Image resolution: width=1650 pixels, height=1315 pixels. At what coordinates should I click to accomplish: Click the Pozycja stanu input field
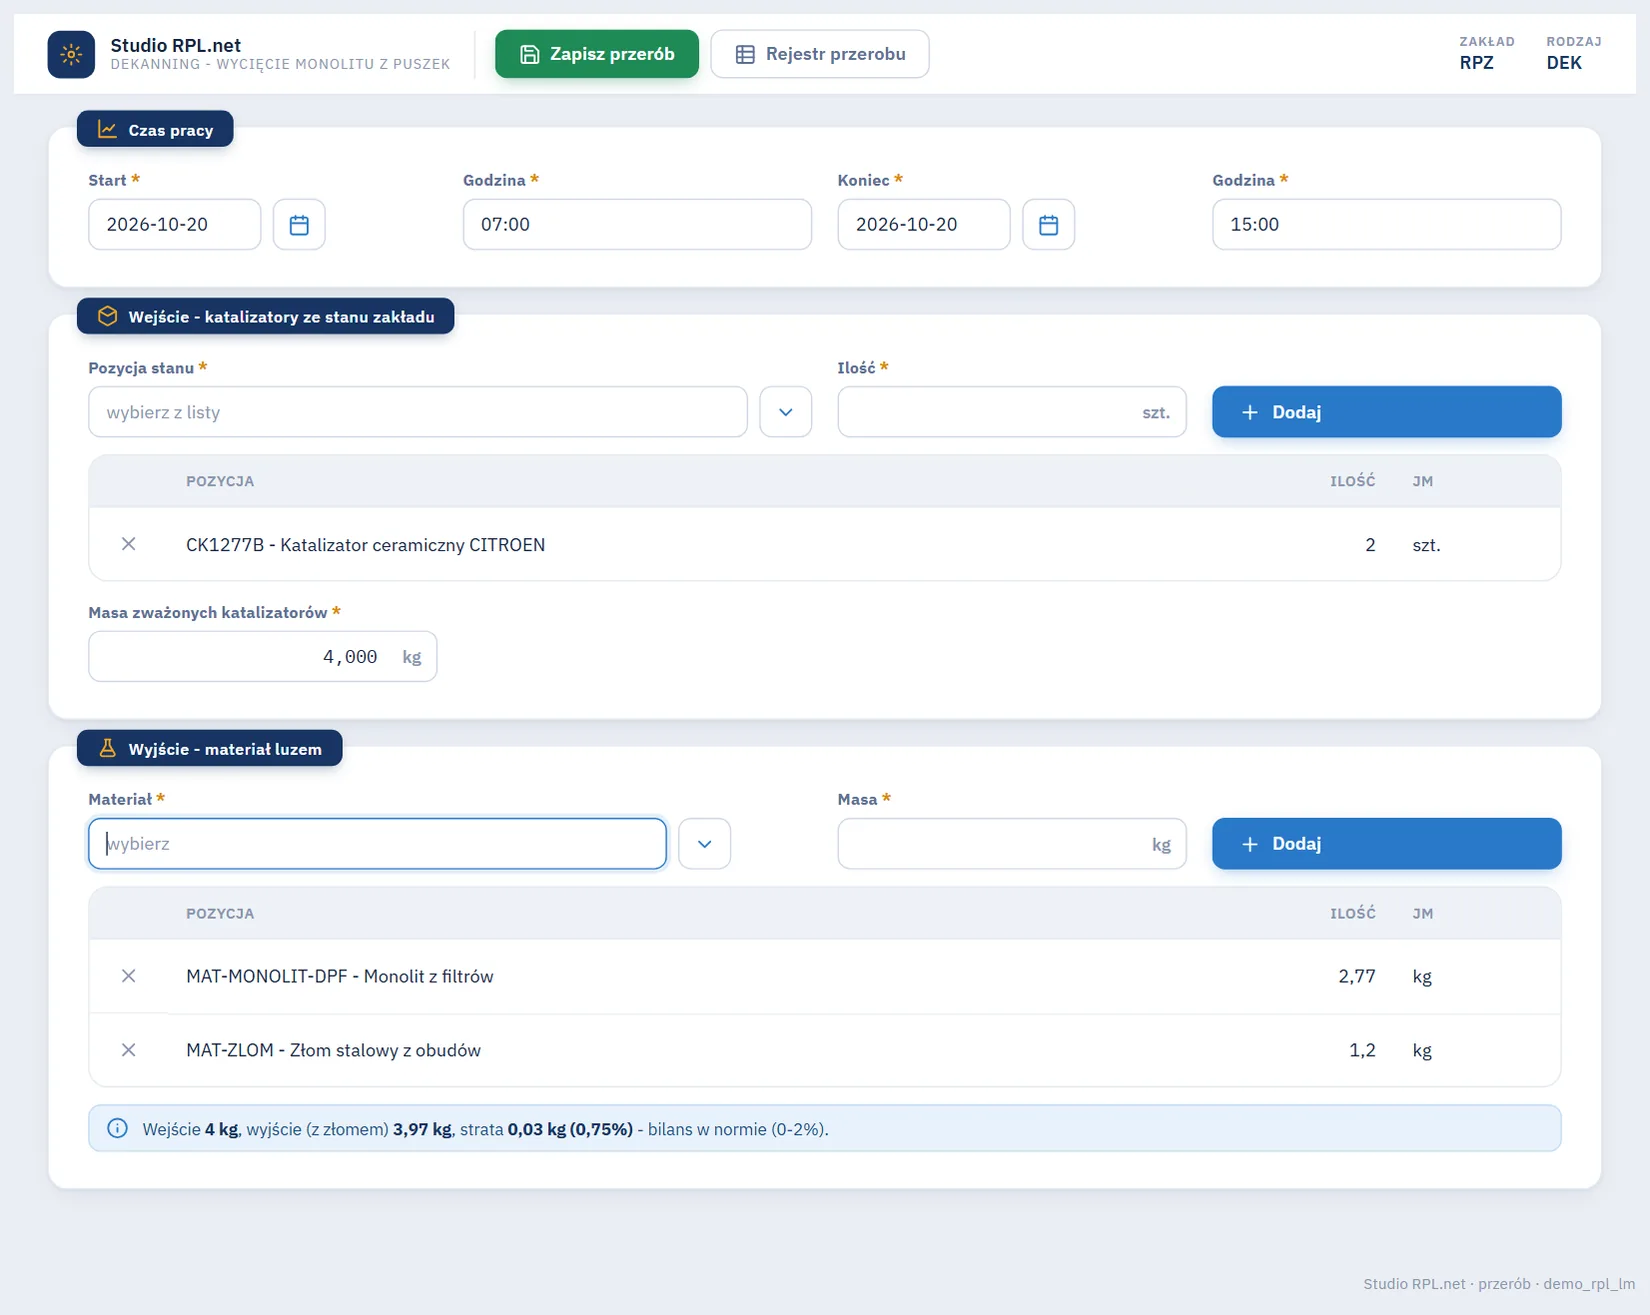[x=418, y=412]
